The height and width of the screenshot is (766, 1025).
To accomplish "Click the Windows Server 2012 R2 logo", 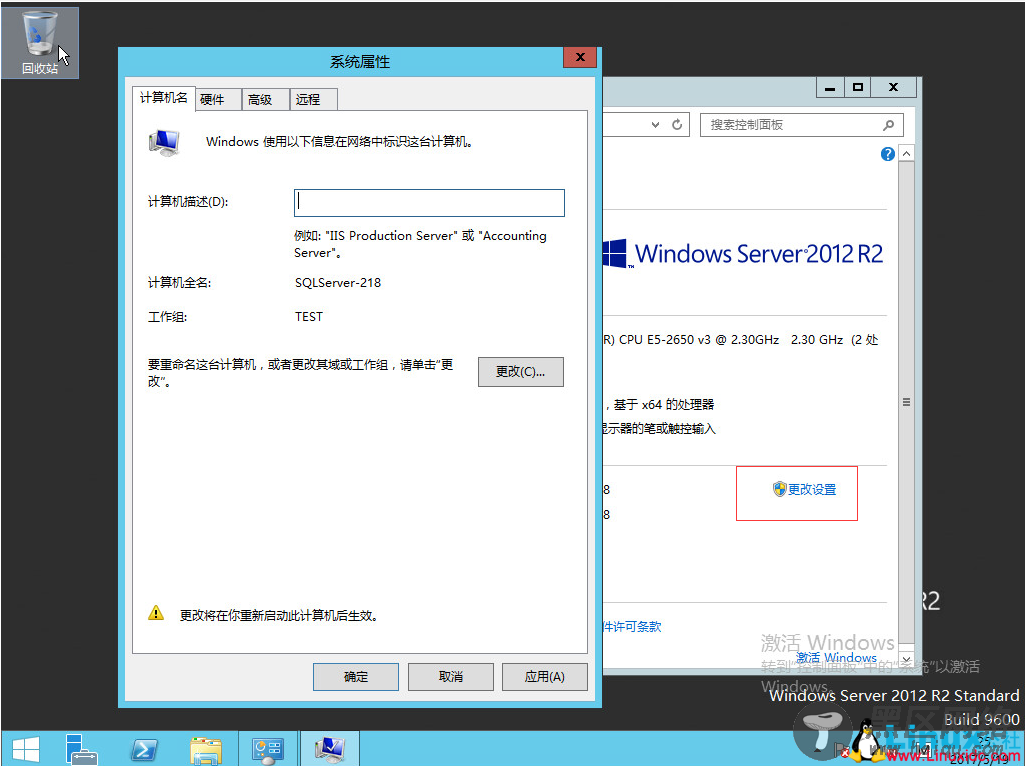I will [743, 254].
